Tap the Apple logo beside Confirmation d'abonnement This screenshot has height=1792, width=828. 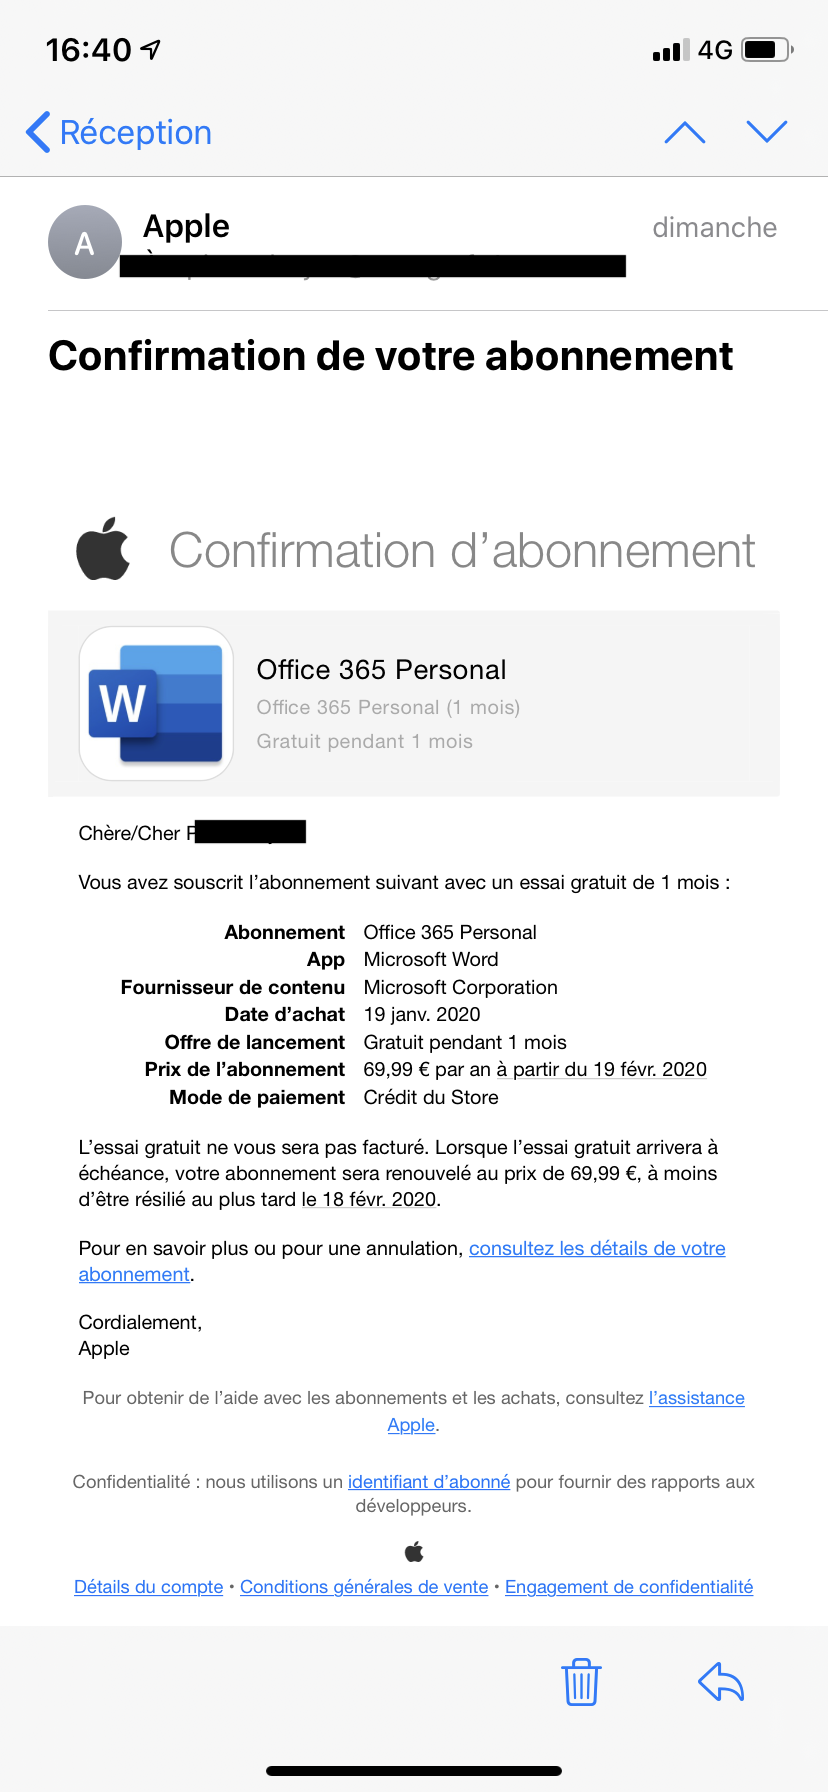coord(104,550)
